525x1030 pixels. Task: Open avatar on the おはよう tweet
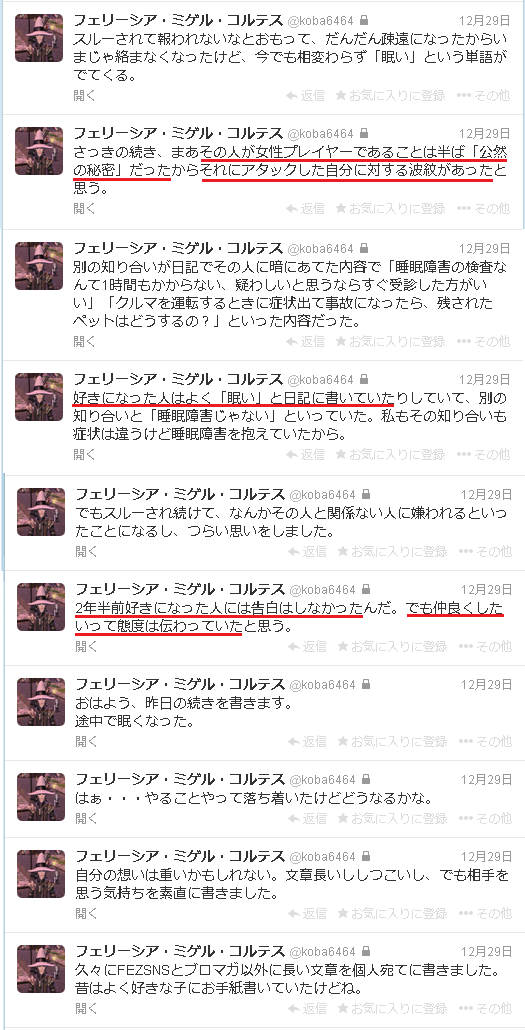pyautogui.click(x=41, y=702)
